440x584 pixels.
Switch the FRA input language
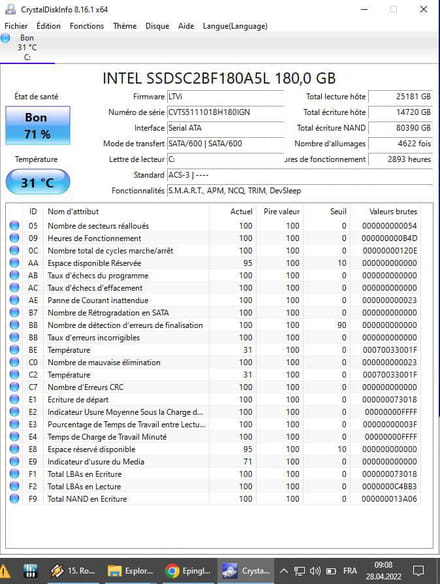pos(350,571)
